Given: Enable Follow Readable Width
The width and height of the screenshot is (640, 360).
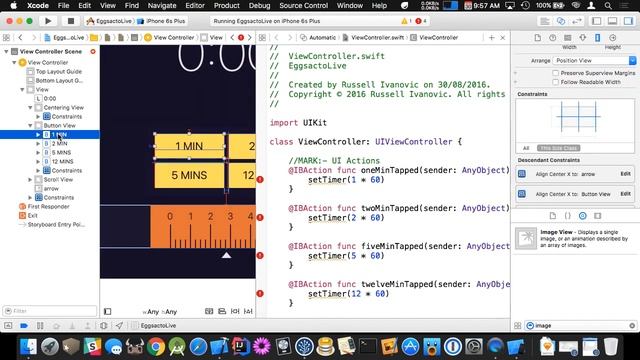Looking at the screenshot, I should pos(556,82).
